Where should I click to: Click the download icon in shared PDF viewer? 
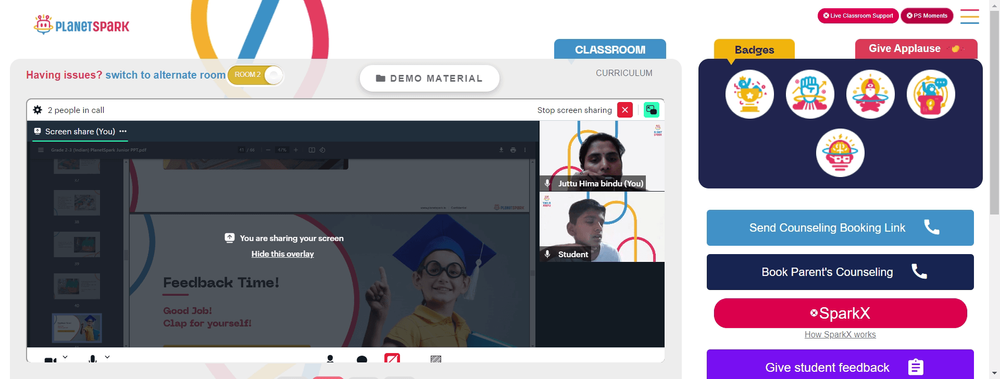pos(501,150)
